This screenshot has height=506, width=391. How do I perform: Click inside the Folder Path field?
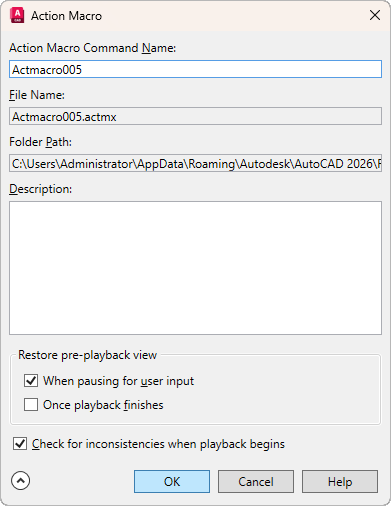click(x=195, y=163)
